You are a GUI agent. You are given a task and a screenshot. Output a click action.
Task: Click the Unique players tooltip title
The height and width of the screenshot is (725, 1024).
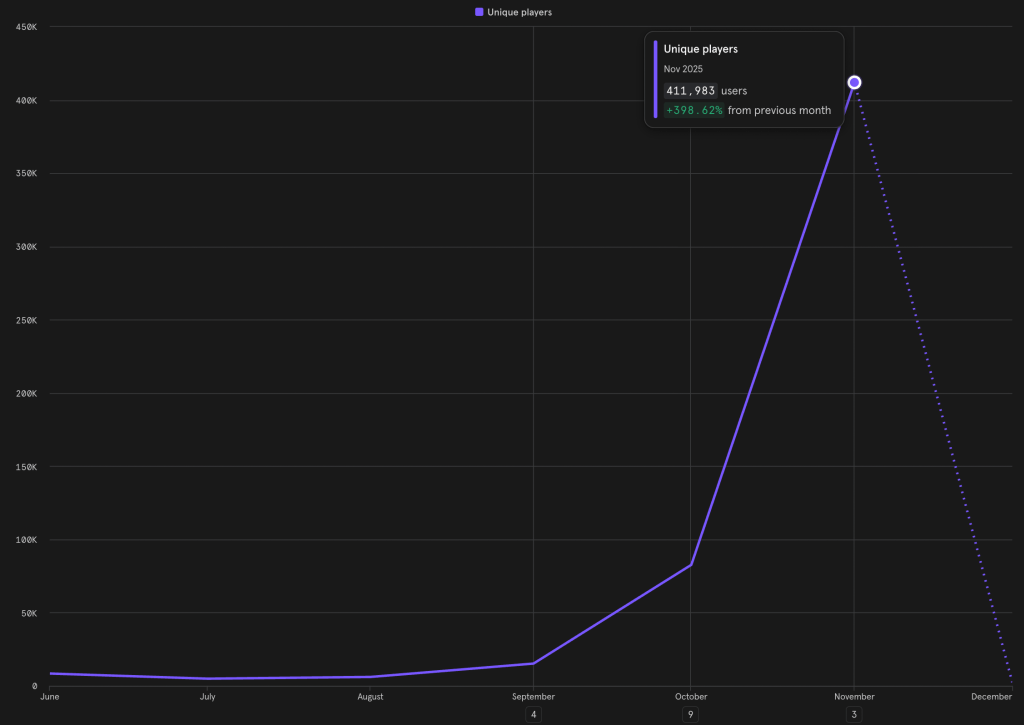[701, 48]
